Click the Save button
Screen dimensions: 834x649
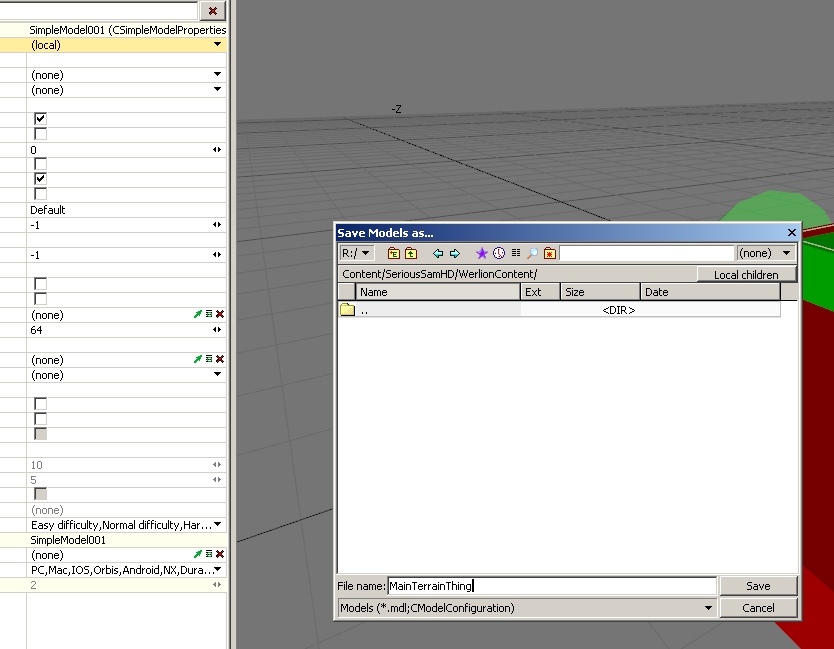758,586
